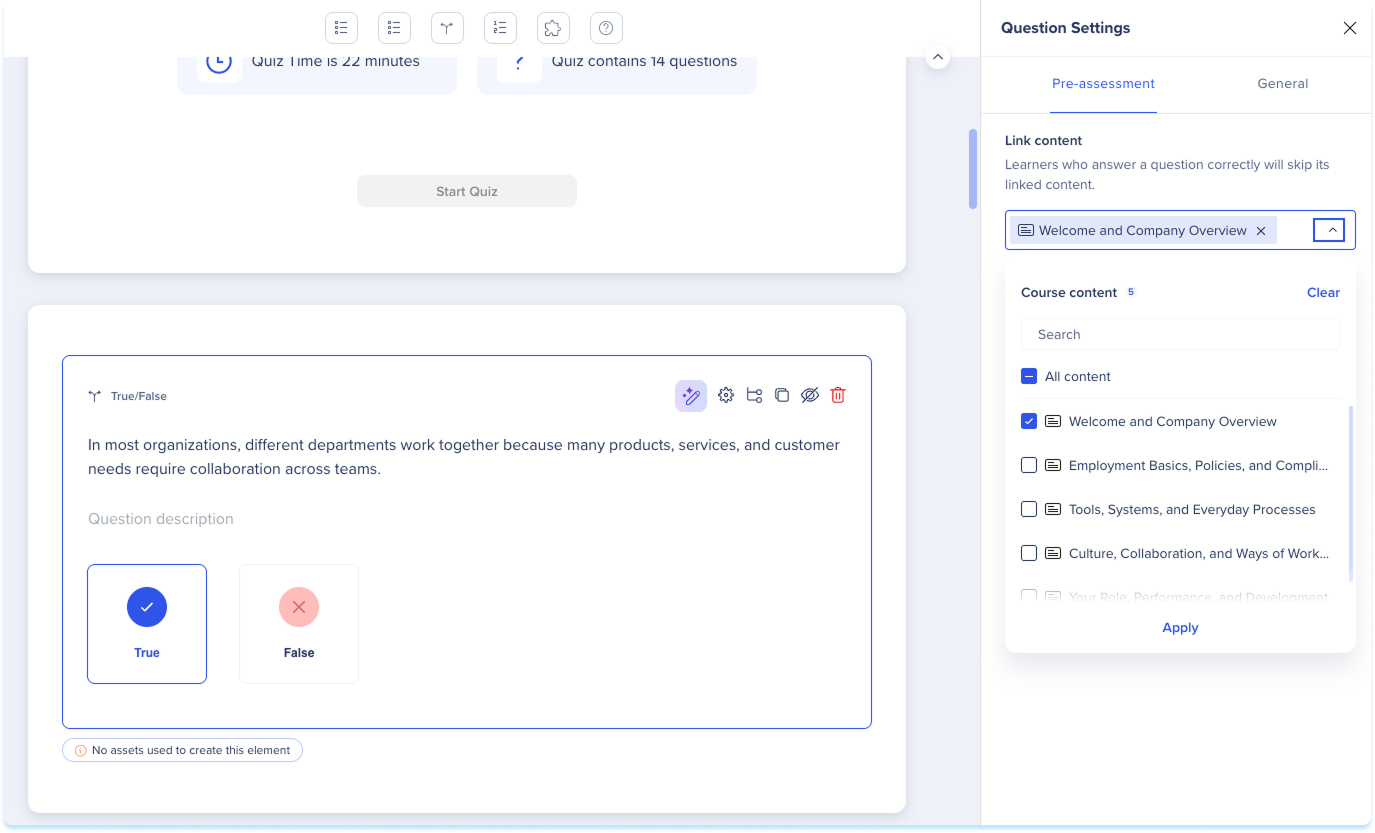Click the question text about departments collaborating
This screenshot has height=833, width=1375.
pos(464,457)
